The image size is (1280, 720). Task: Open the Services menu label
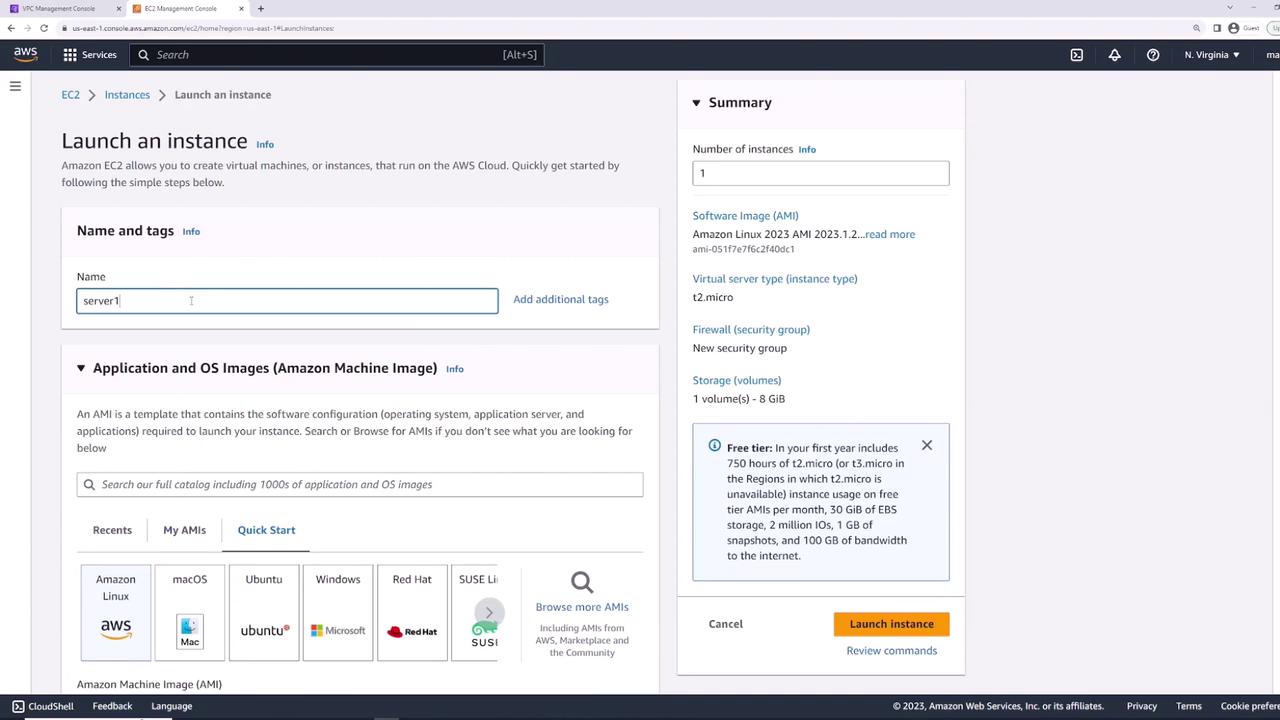click(x=99, y=55)
